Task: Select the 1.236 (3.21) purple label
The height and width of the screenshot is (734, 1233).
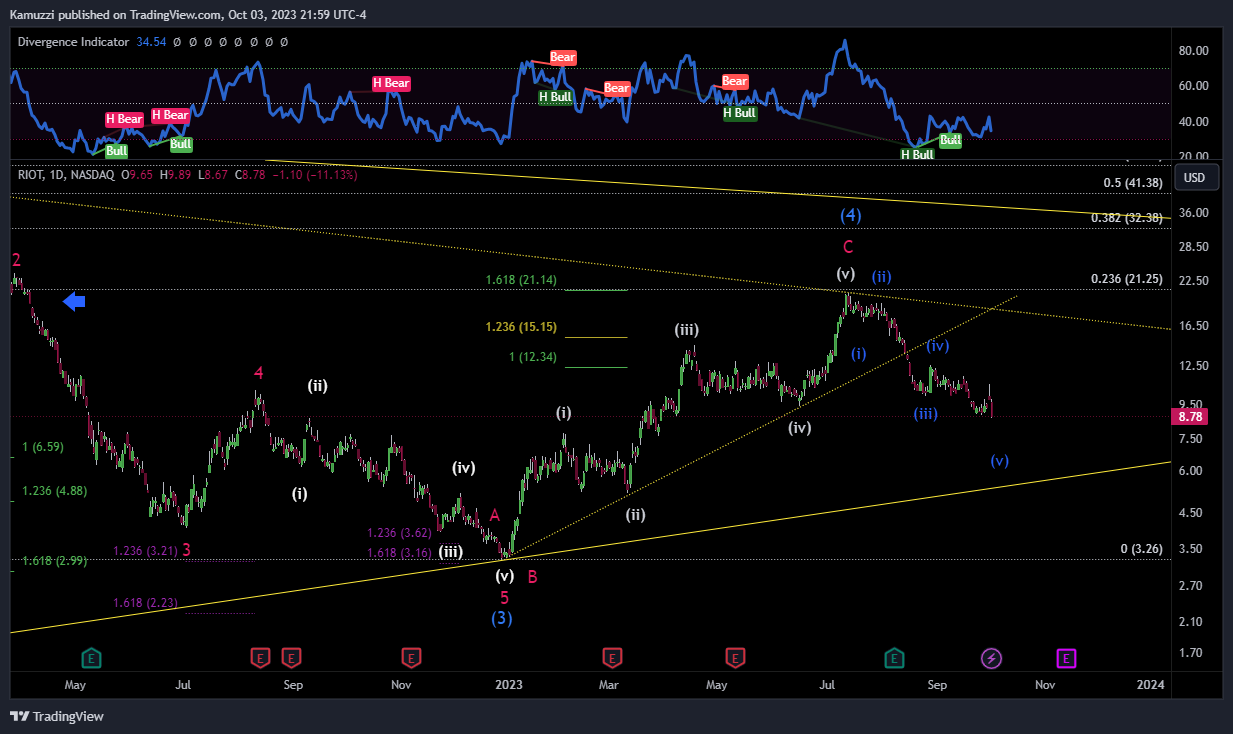Action: point(144,550)
